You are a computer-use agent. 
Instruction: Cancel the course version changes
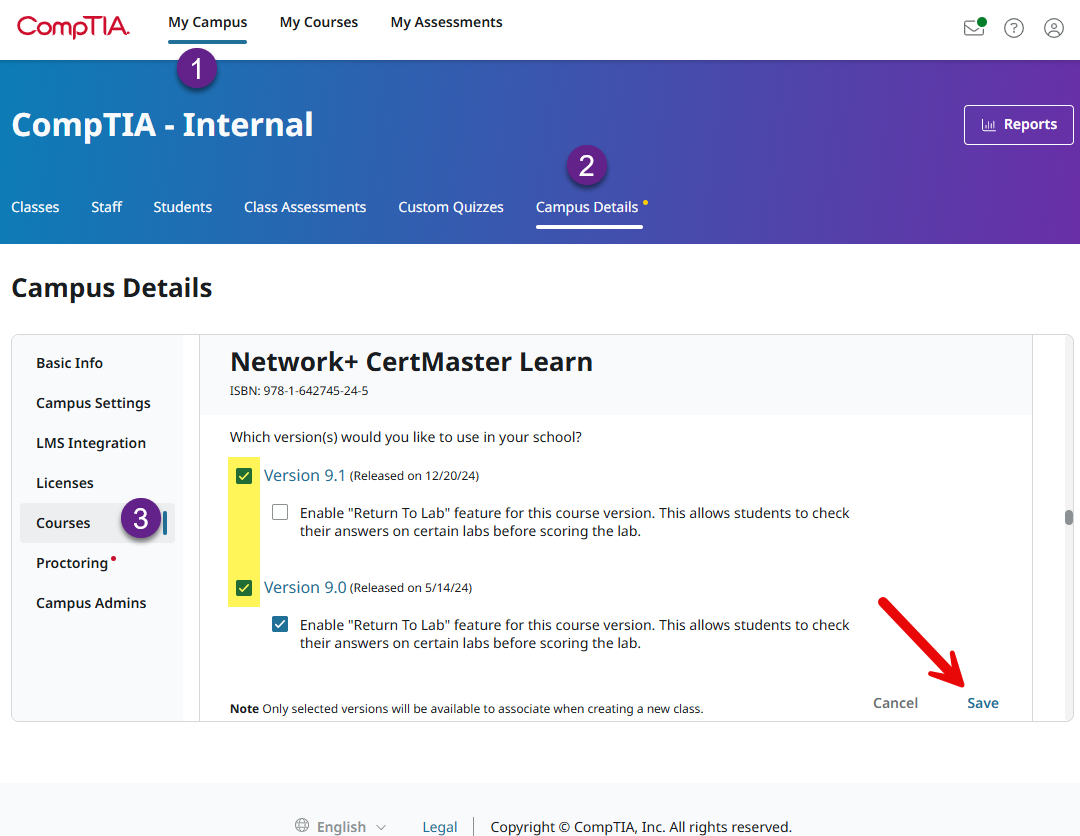coord(895,703)
